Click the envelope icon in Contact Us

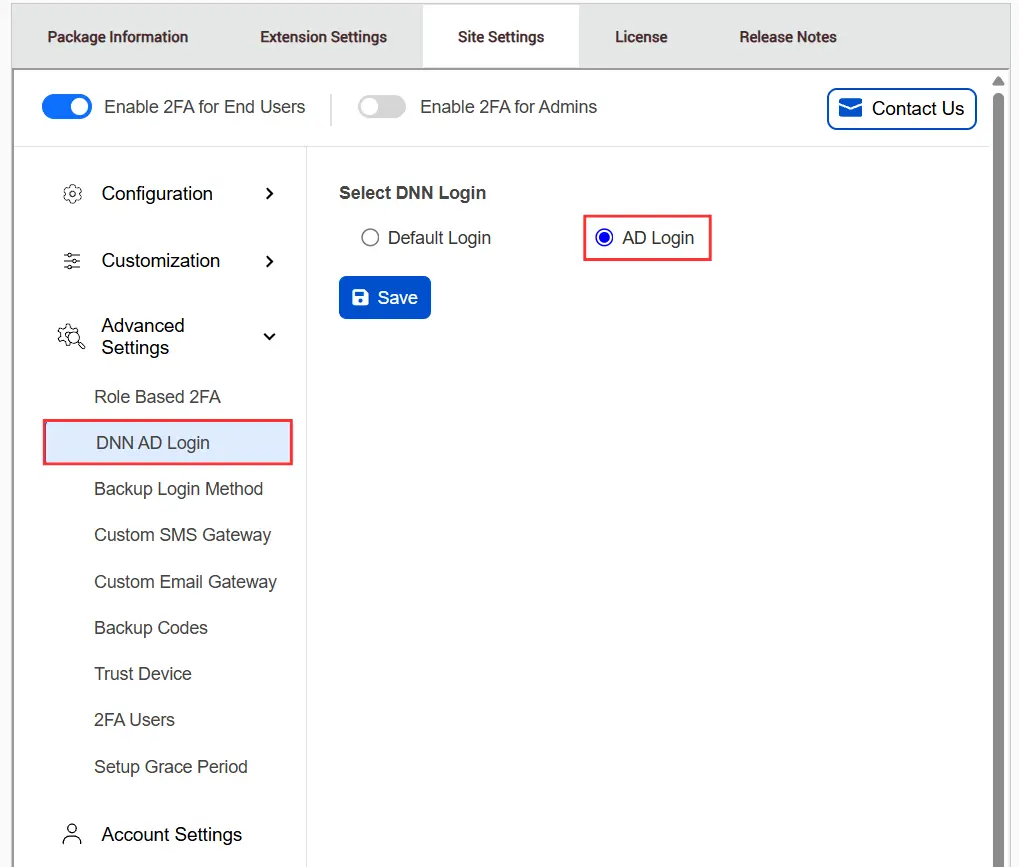tap(851, 108)
